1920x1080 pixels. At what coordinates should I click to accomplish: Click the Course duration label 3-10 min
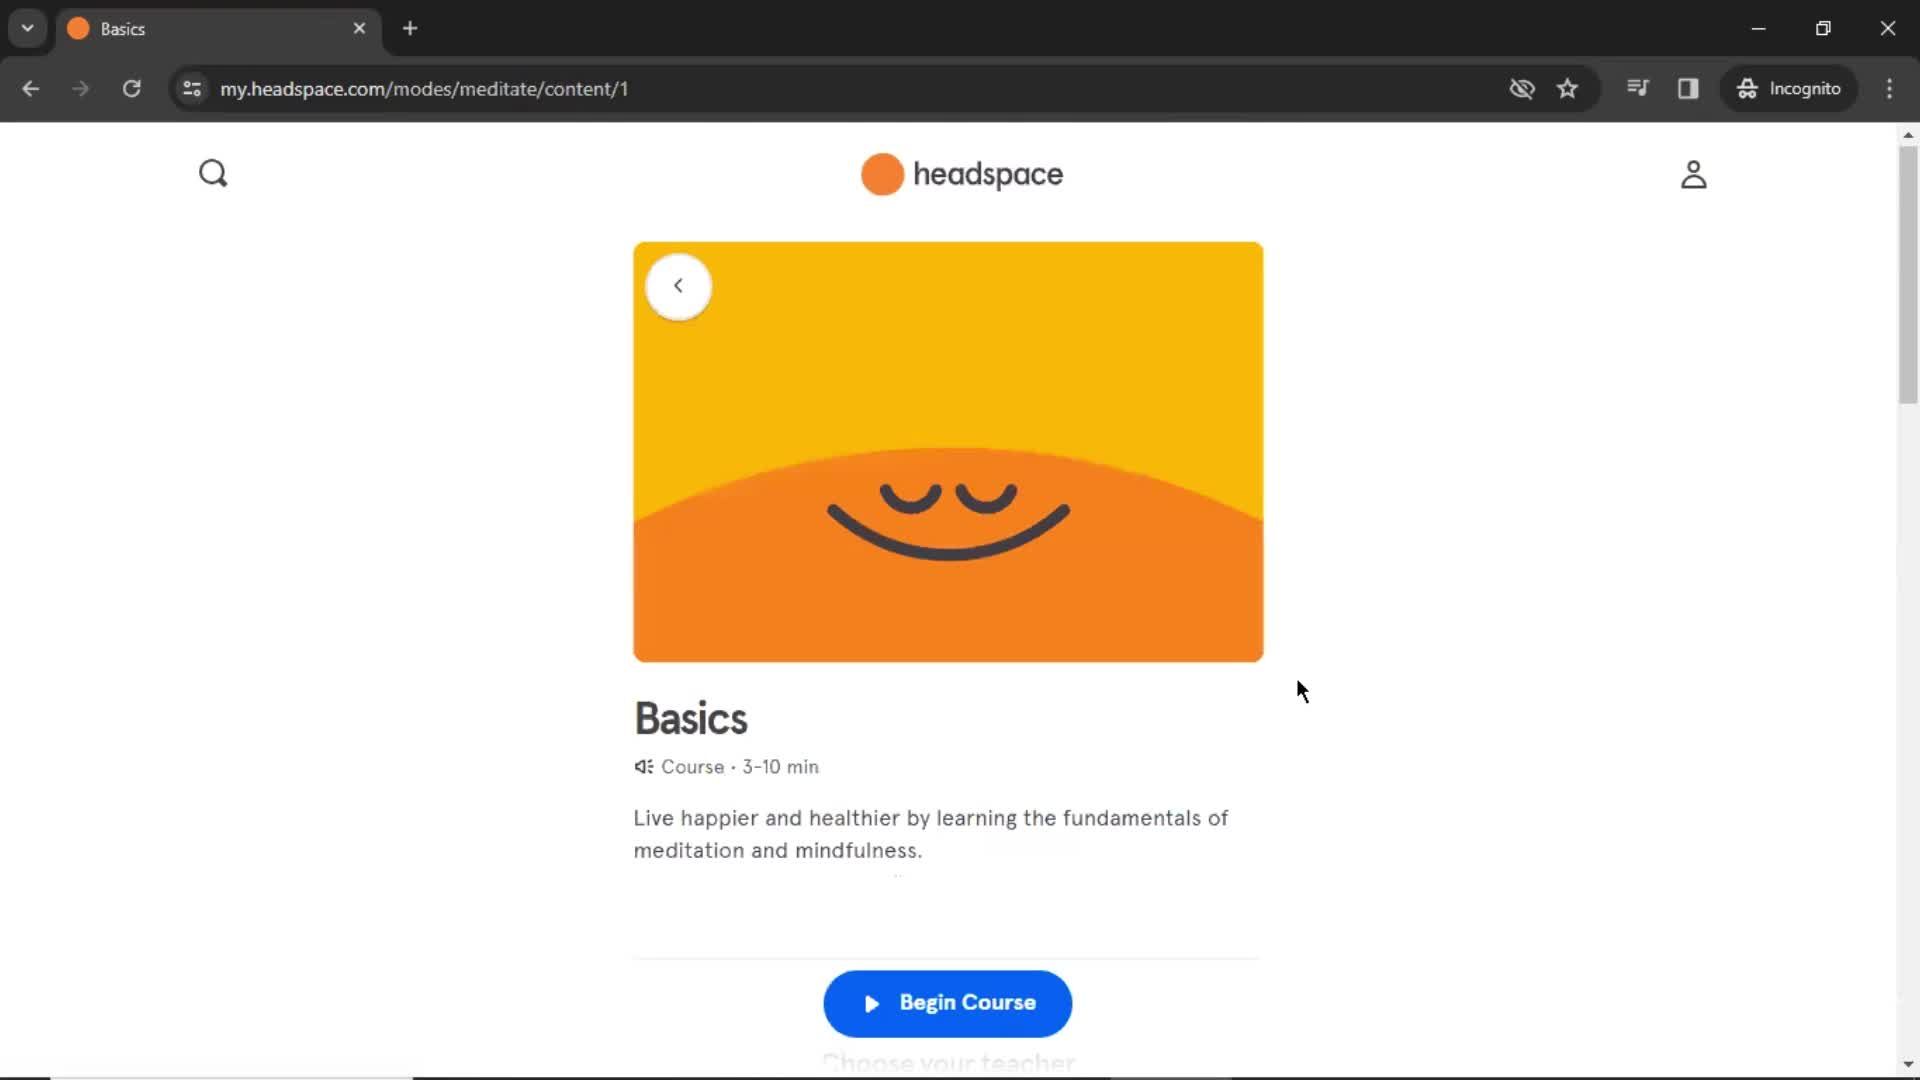click(779, 766)
